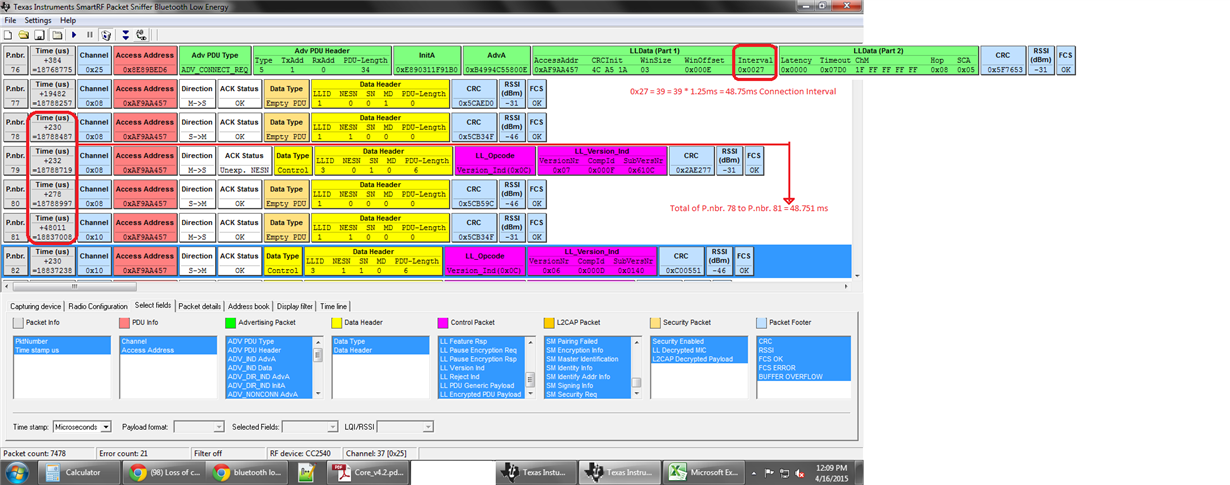1230x485 pixels.
Task: Open the File menu
Action: click(10, 20)
